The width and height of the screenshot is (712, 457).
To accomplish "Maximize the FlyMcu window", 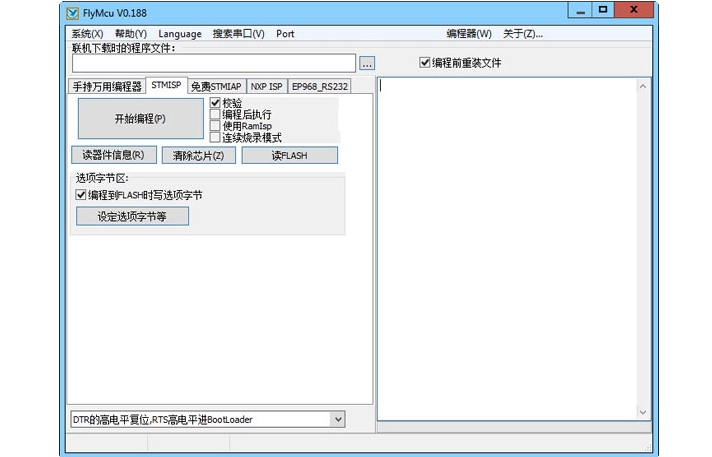I will [x=603, y=10].
